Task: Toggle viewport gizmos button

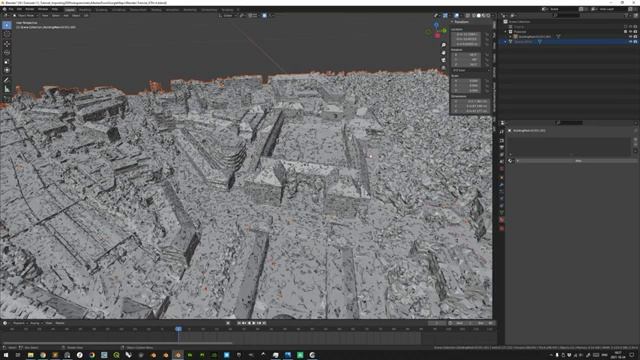Action: click(445, 16)
